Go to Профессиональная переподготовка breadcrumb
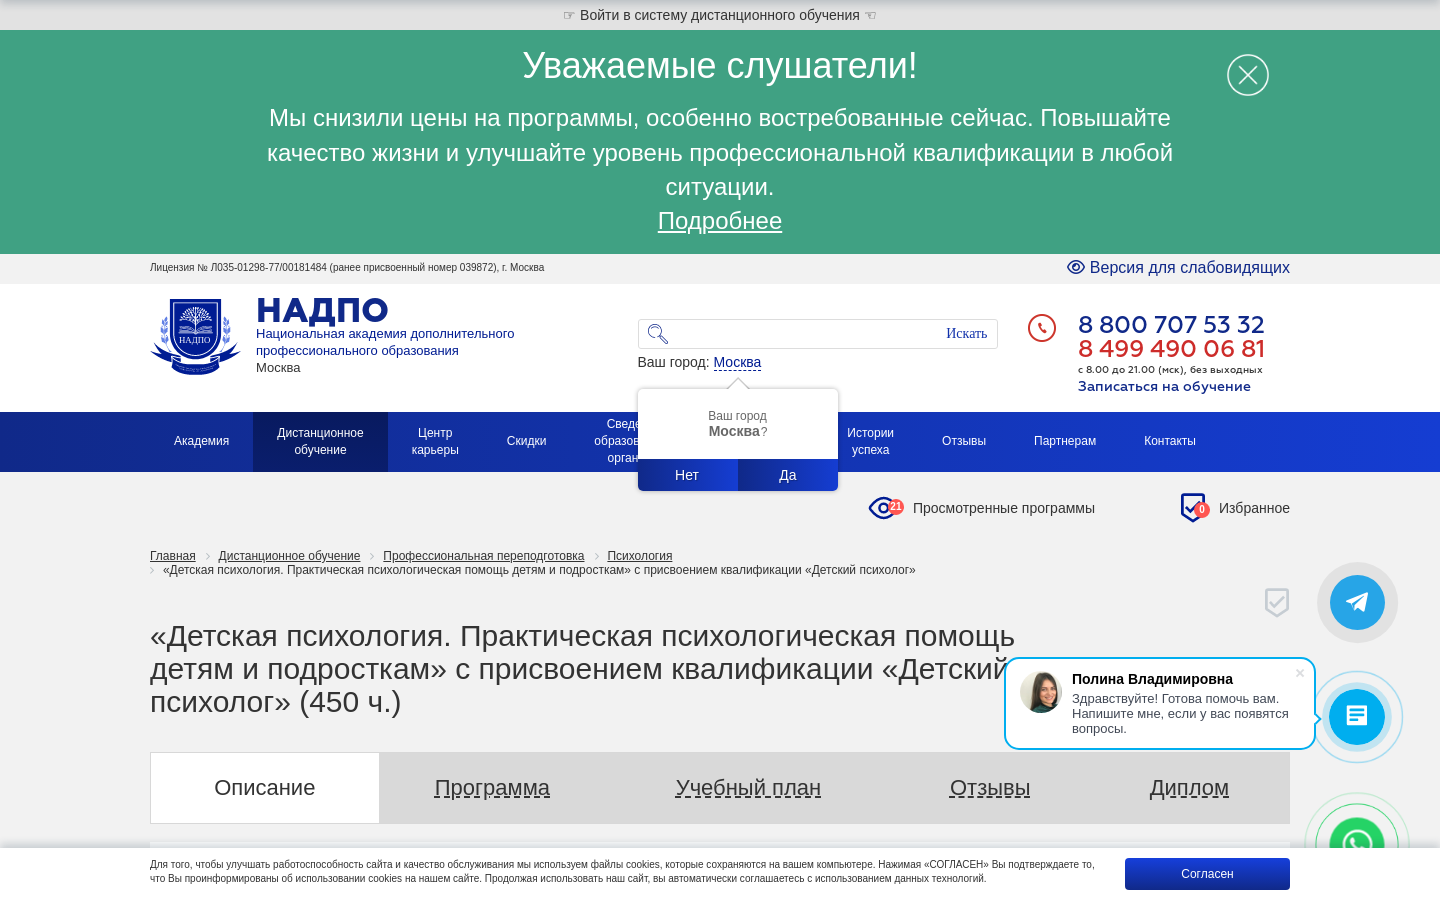Screen dimensions: 1440x900 483,556
